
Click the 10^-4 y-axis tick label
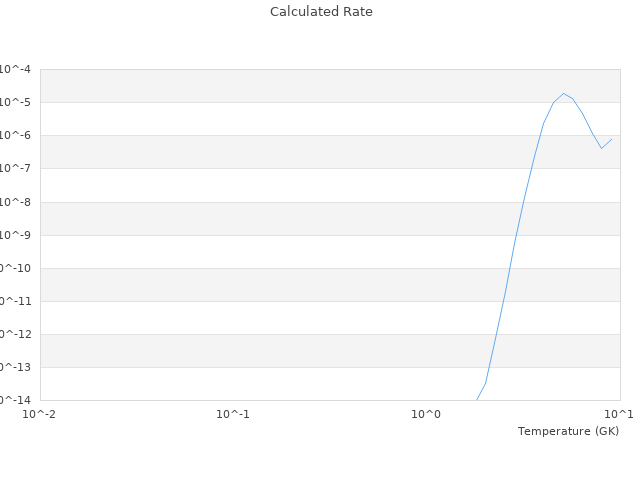coord(14,69)
